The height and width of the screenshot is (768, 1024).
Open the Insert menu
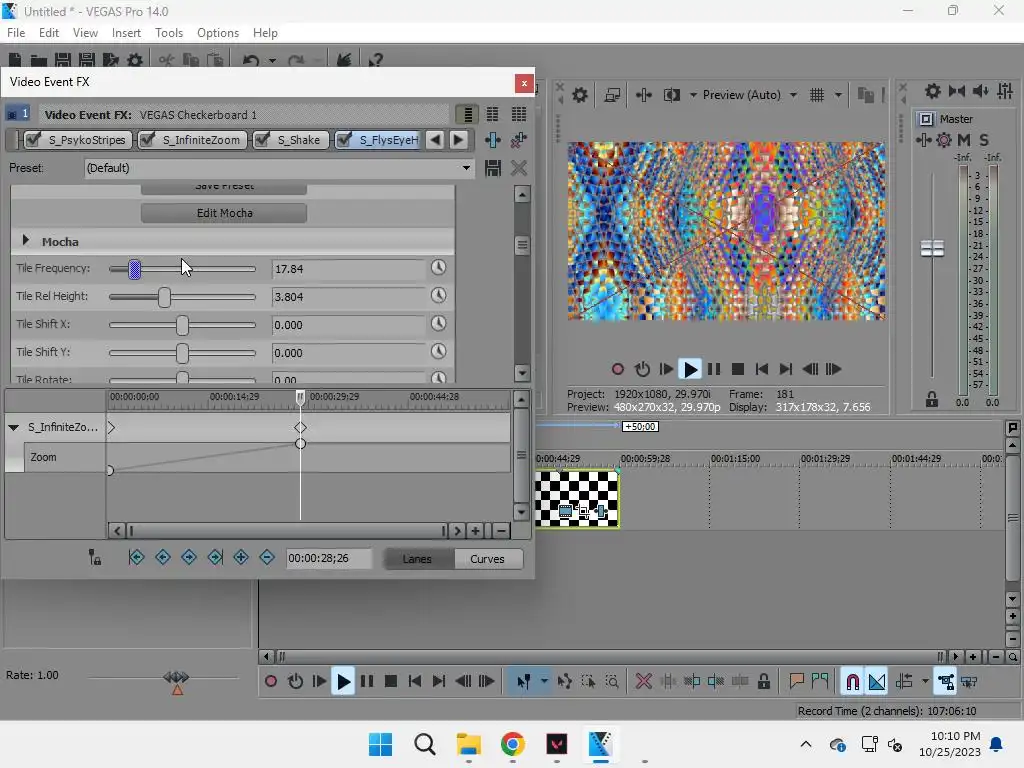pyautogui.click(x=126, y=33)
